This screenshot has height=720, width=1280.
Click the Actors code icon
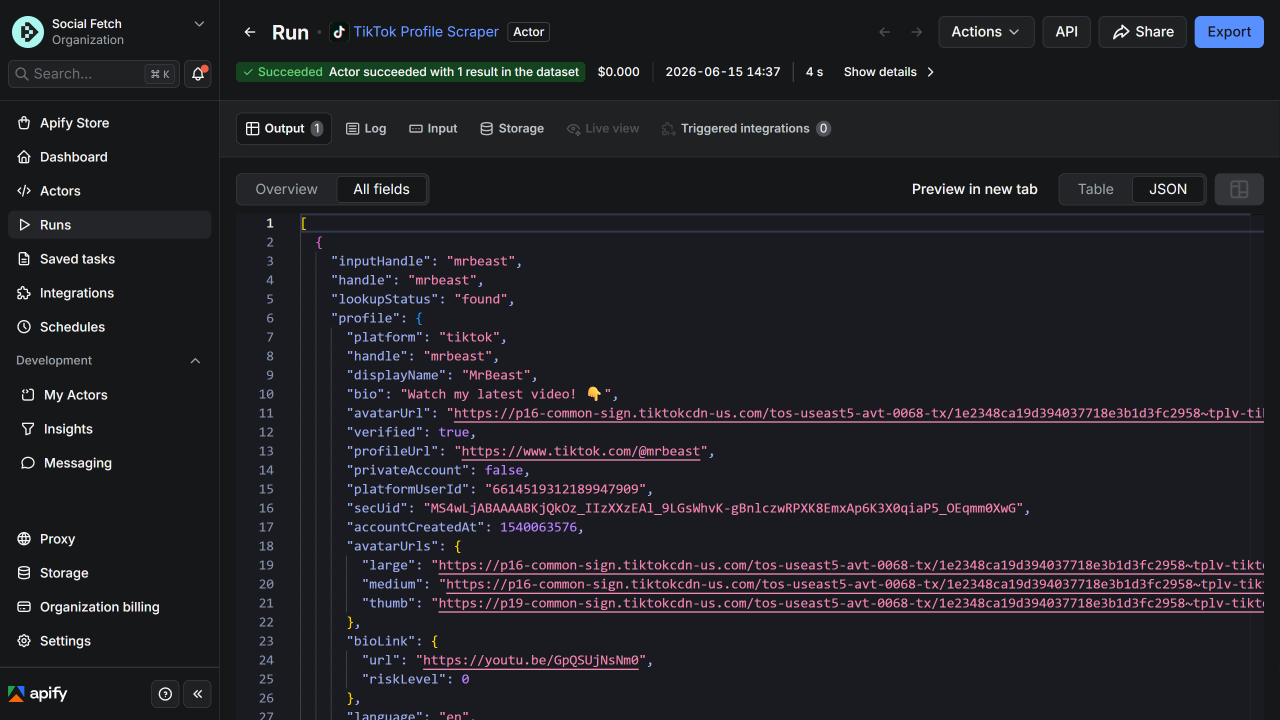point(25,191)
